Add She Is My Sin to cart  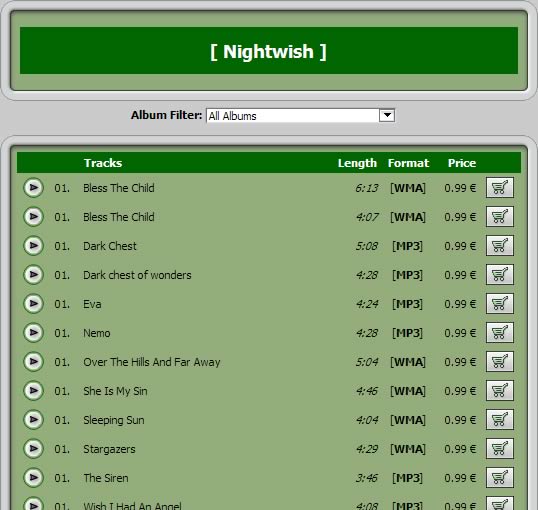(x=500, y=391)
